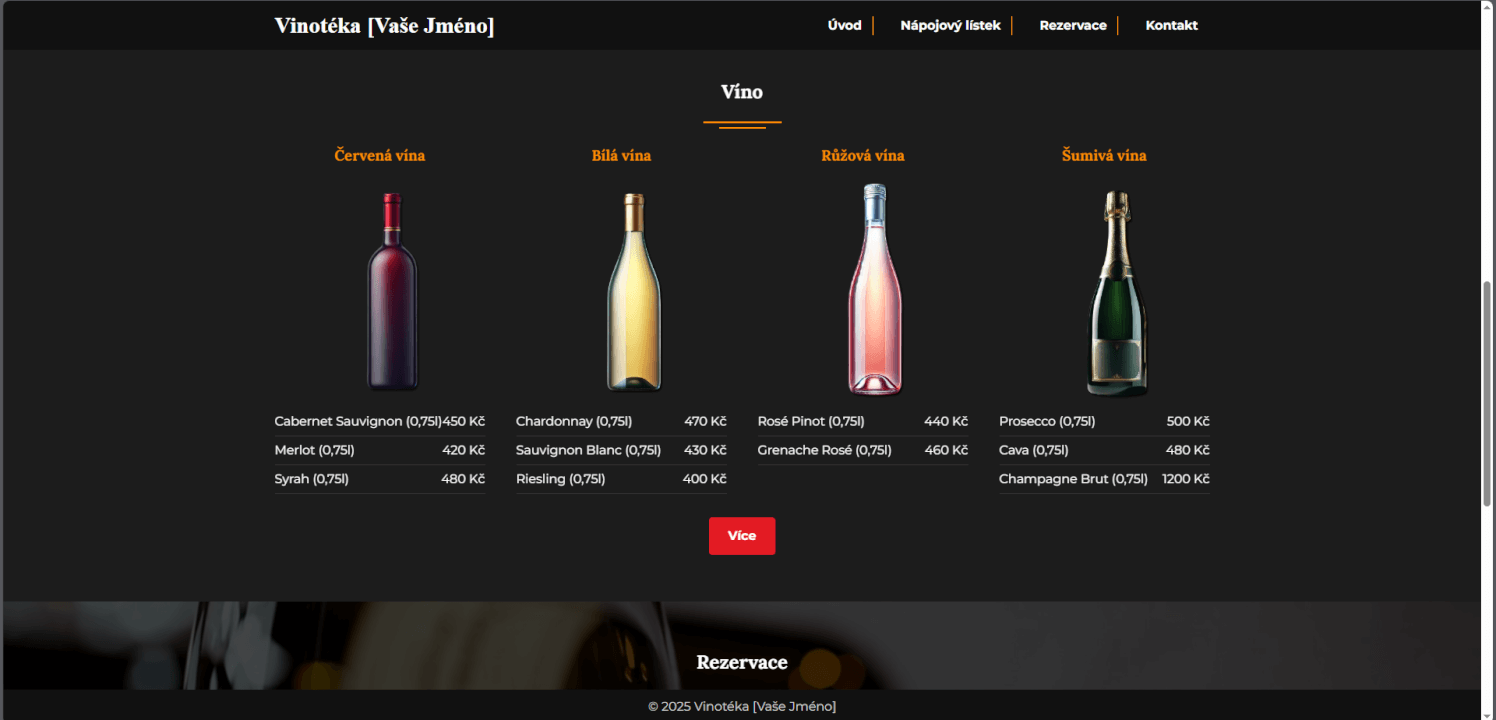Open Rezervace from the top menu
This screenshot has width=1496, height=720.
pyautogui.click(x=1072, y=26)
